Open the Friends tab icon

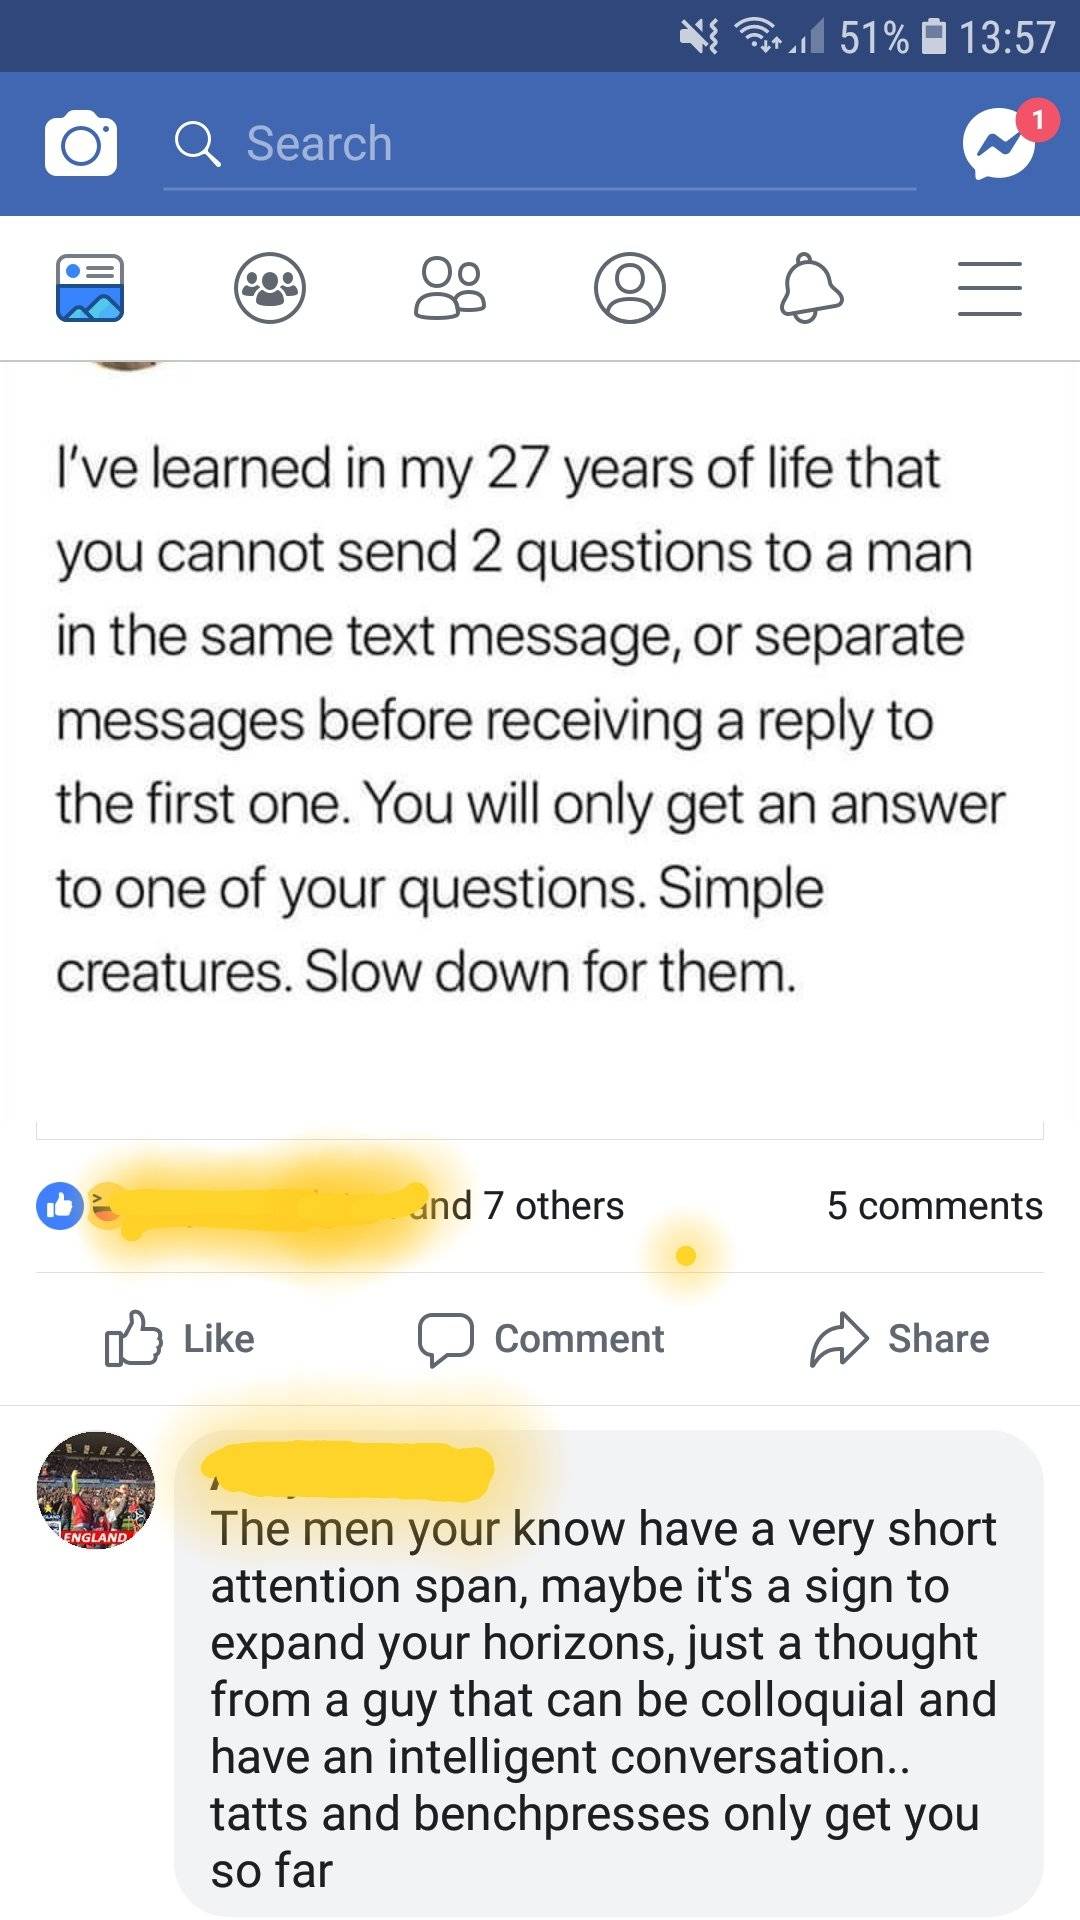(x=450, y=288)
